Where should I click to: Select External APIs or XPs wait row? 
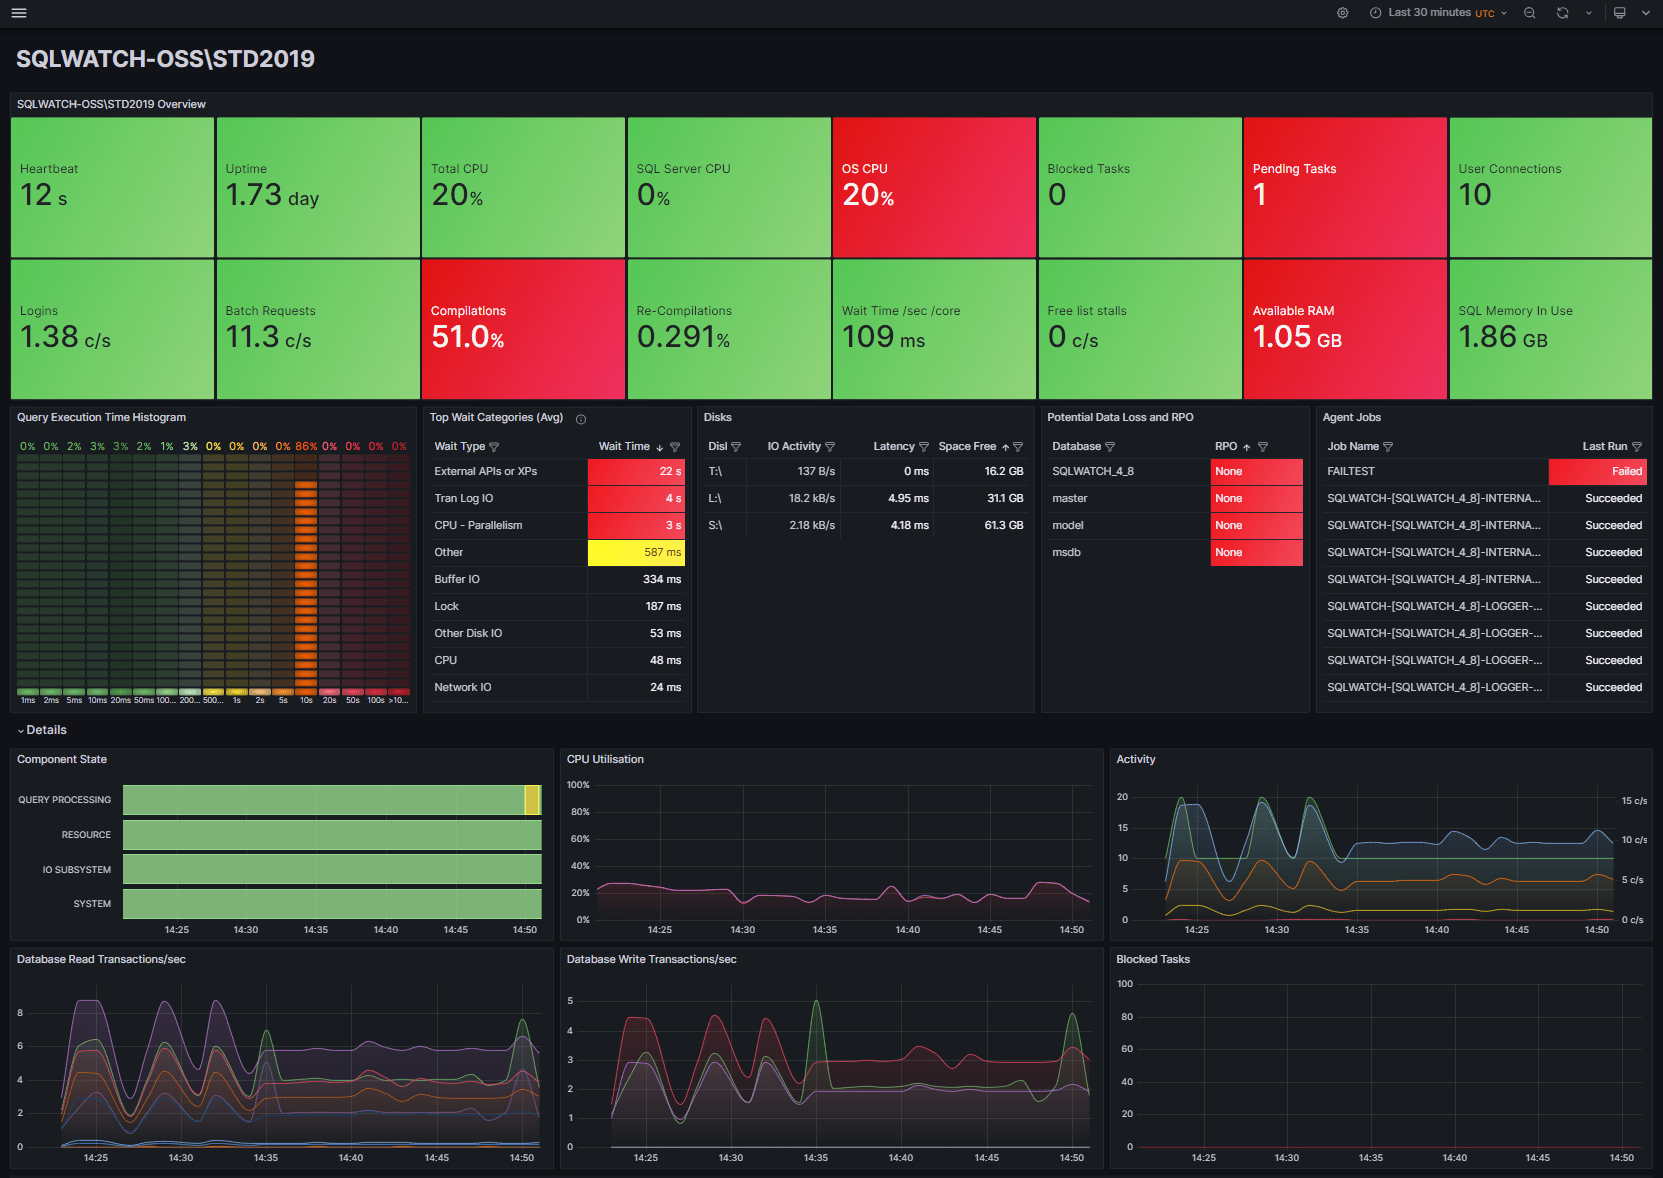(557, 472)
